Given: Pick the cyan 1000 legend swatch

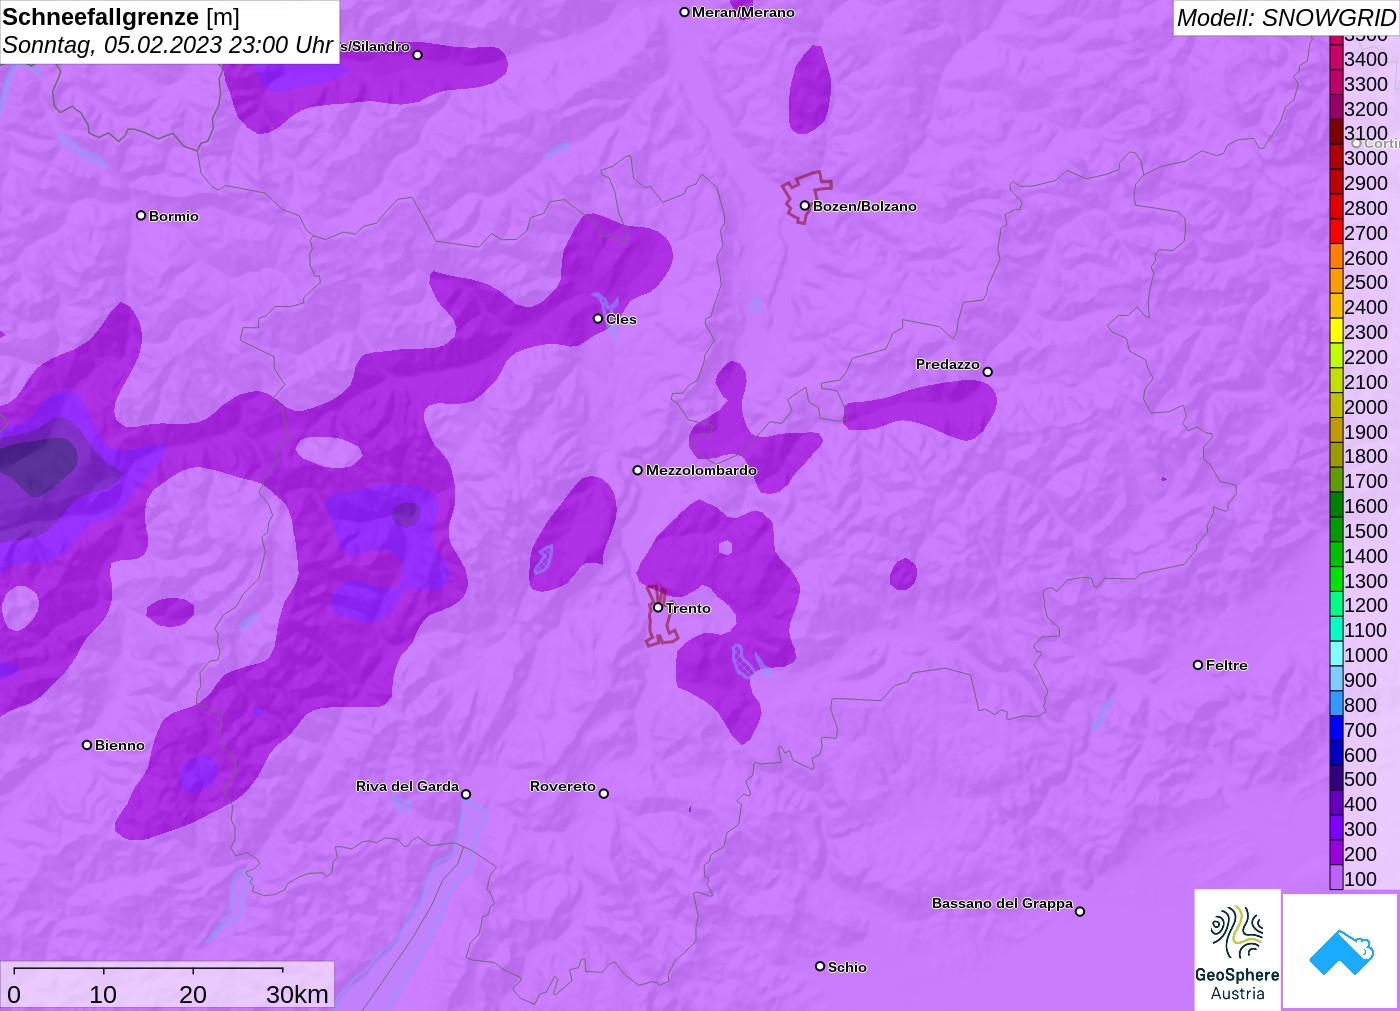Looking at the screenshot, I should pos(1336,655).
